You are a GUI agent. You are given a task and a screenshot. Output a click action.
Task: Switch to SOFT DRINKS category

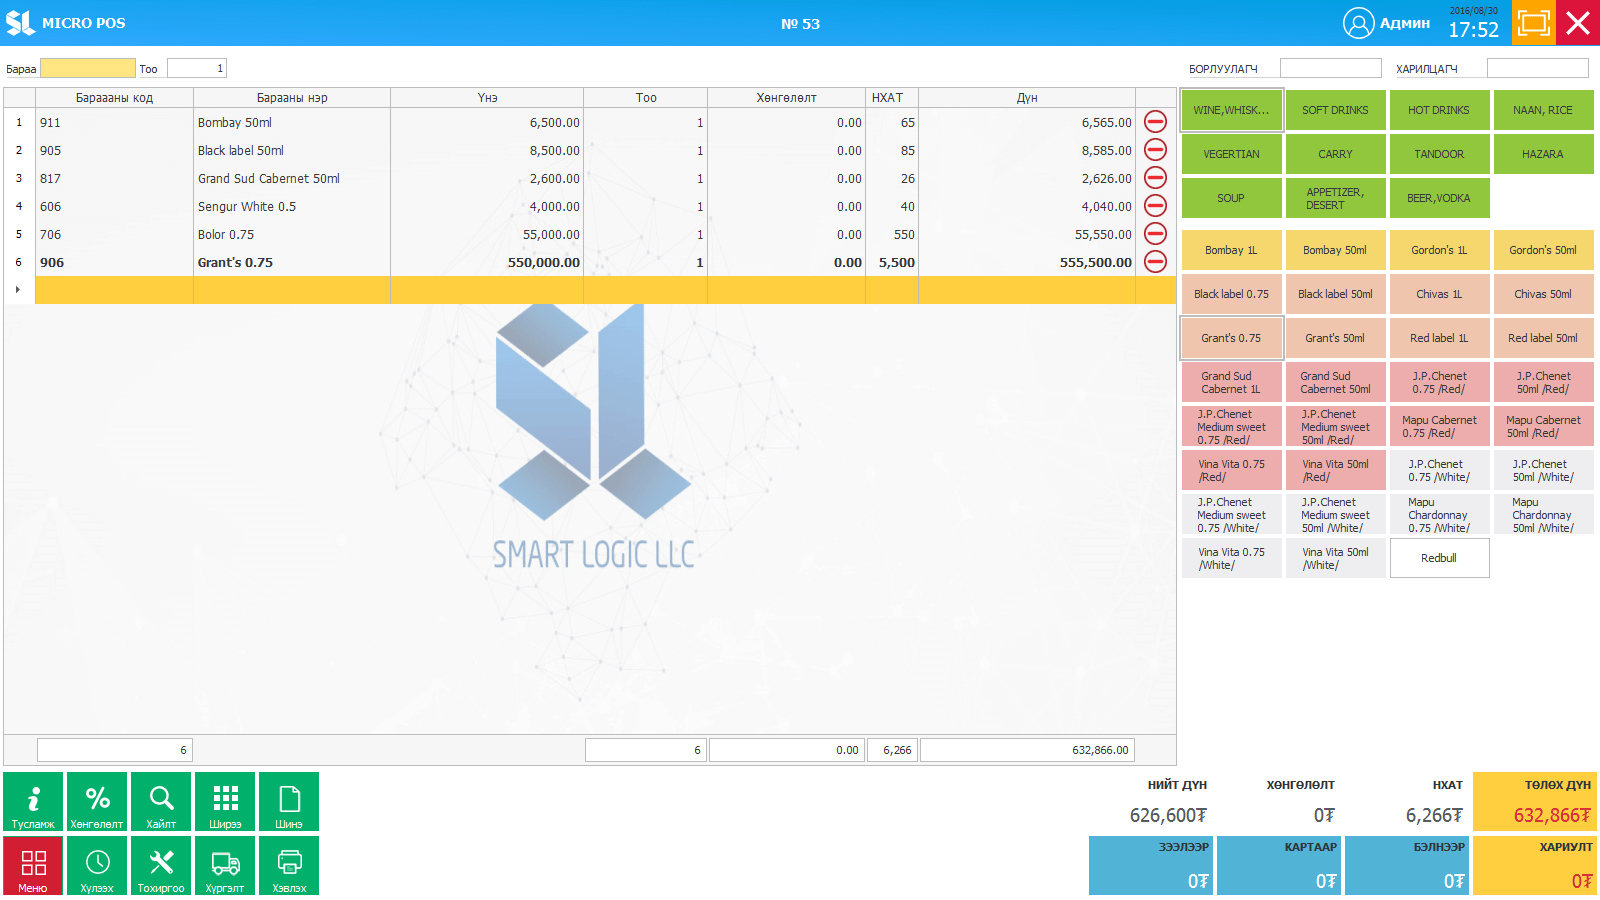[1335, 110]
